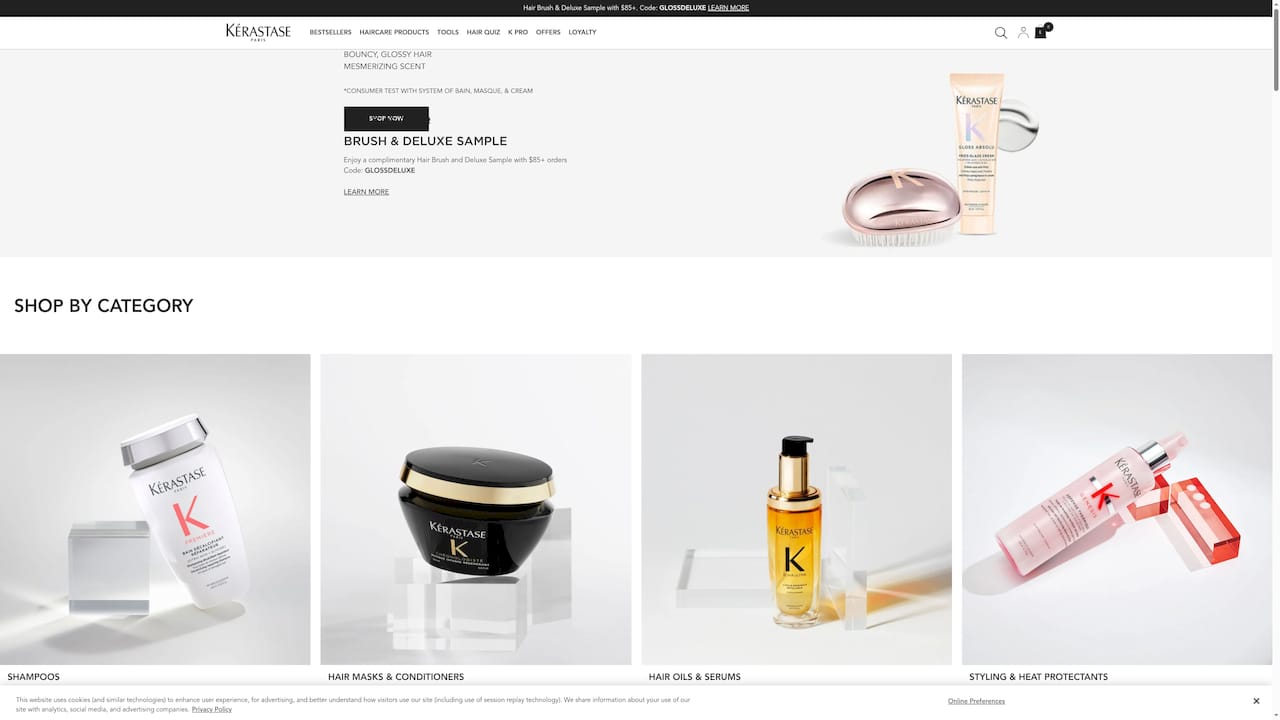Click the Shampoos category label
The width and height of the screenshot is (1280, 720).
click(34, 677)
